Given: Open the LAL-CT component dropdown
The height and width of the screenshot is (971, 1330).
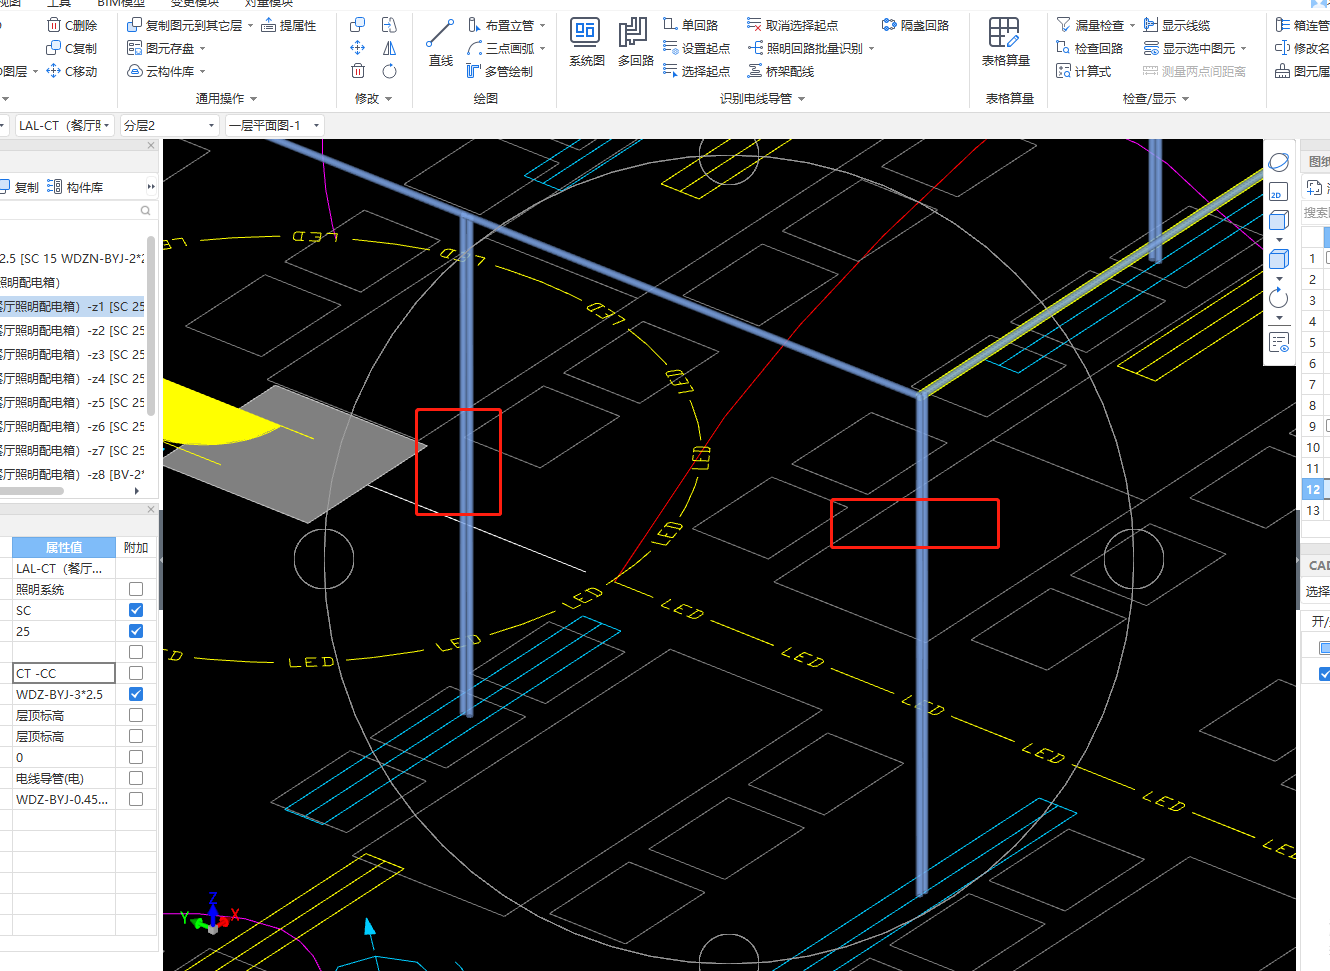Looking at the screenshot, I should tap(64, 125).
